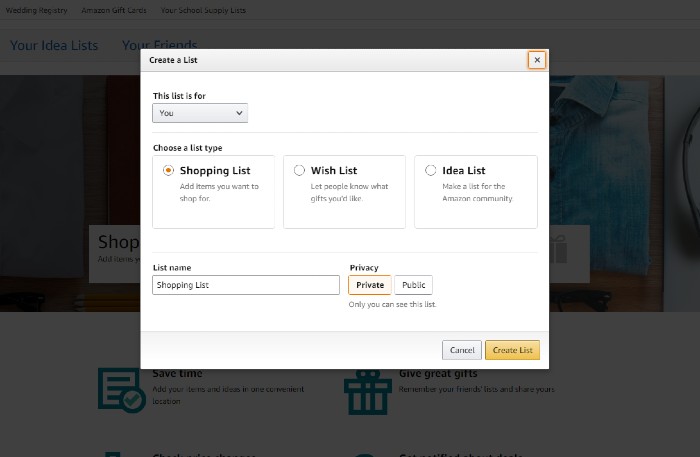Open the Amazon Gift Cards link
The image size is (700, 457).
(114, 10)
